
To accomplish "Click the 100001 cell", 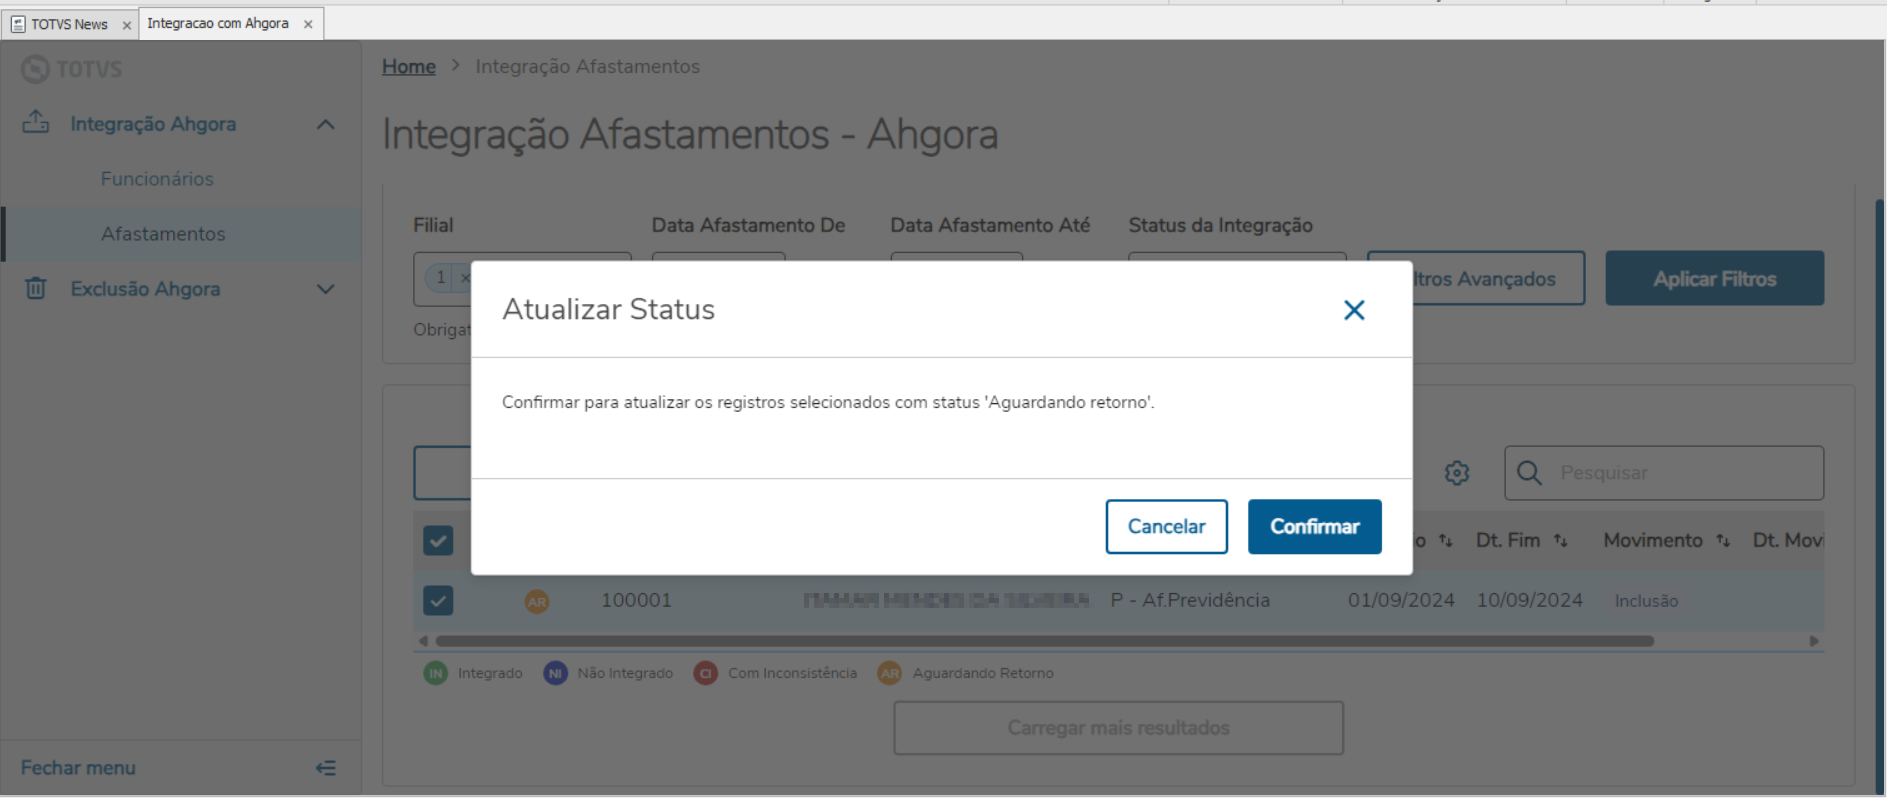I will tap(636, 600).
